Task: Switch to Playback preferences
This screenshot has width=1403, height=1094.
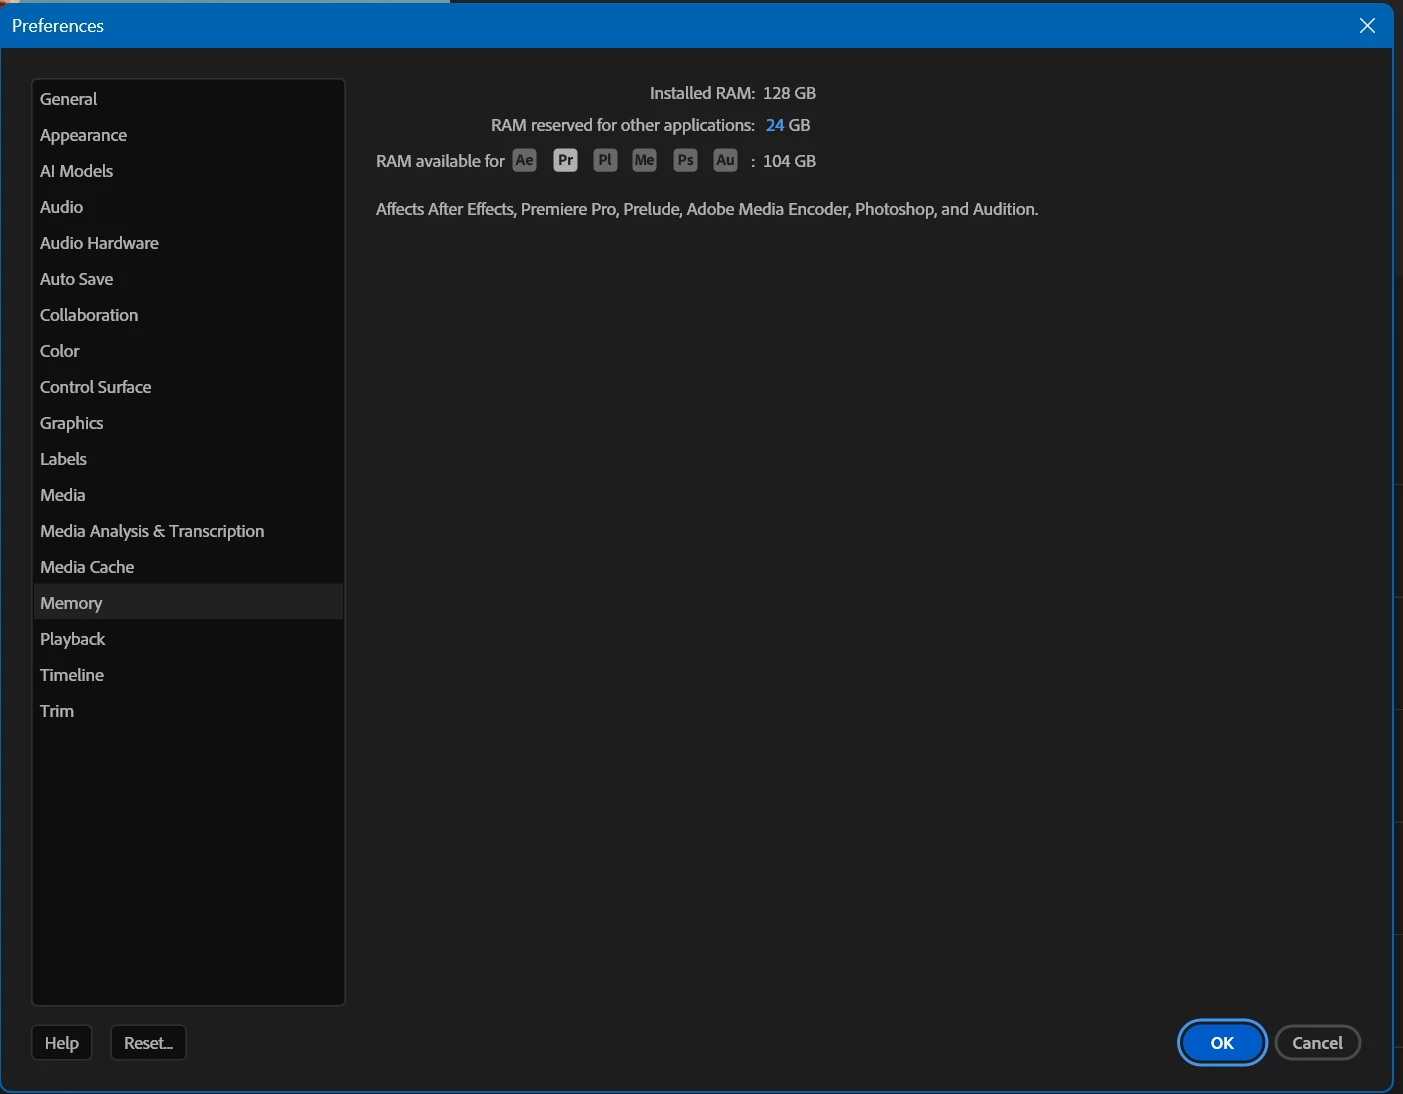Action: pyautogui.click(x=188, y=639)
